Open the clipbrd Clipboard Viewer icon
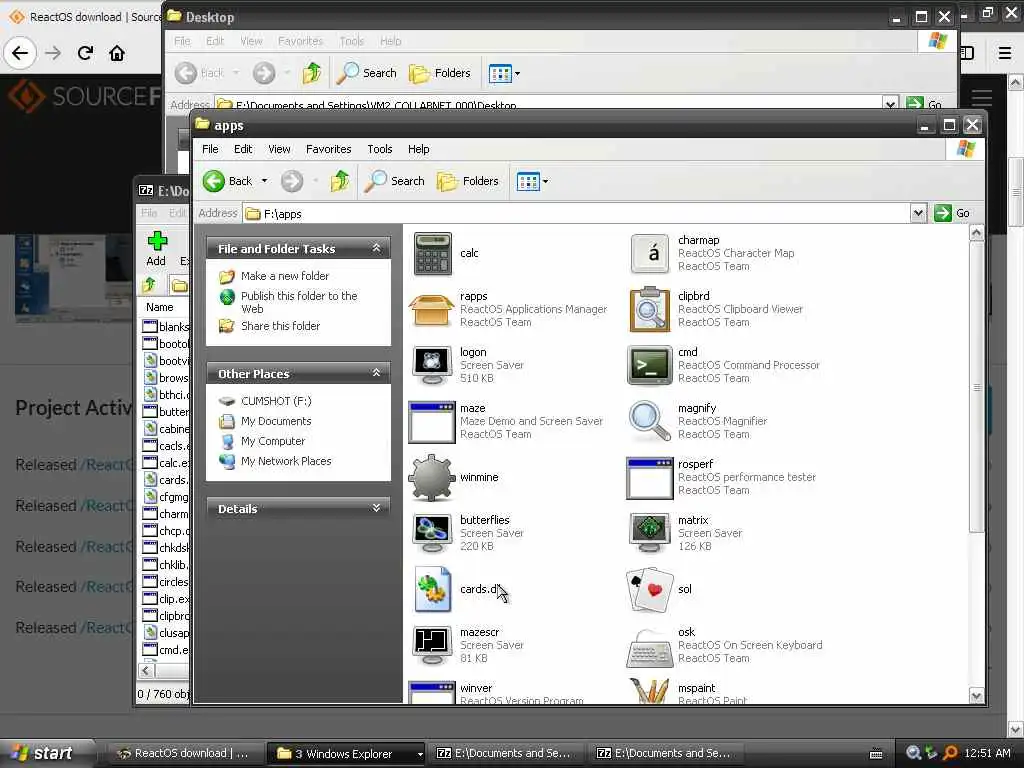 [x=649, y=310]
